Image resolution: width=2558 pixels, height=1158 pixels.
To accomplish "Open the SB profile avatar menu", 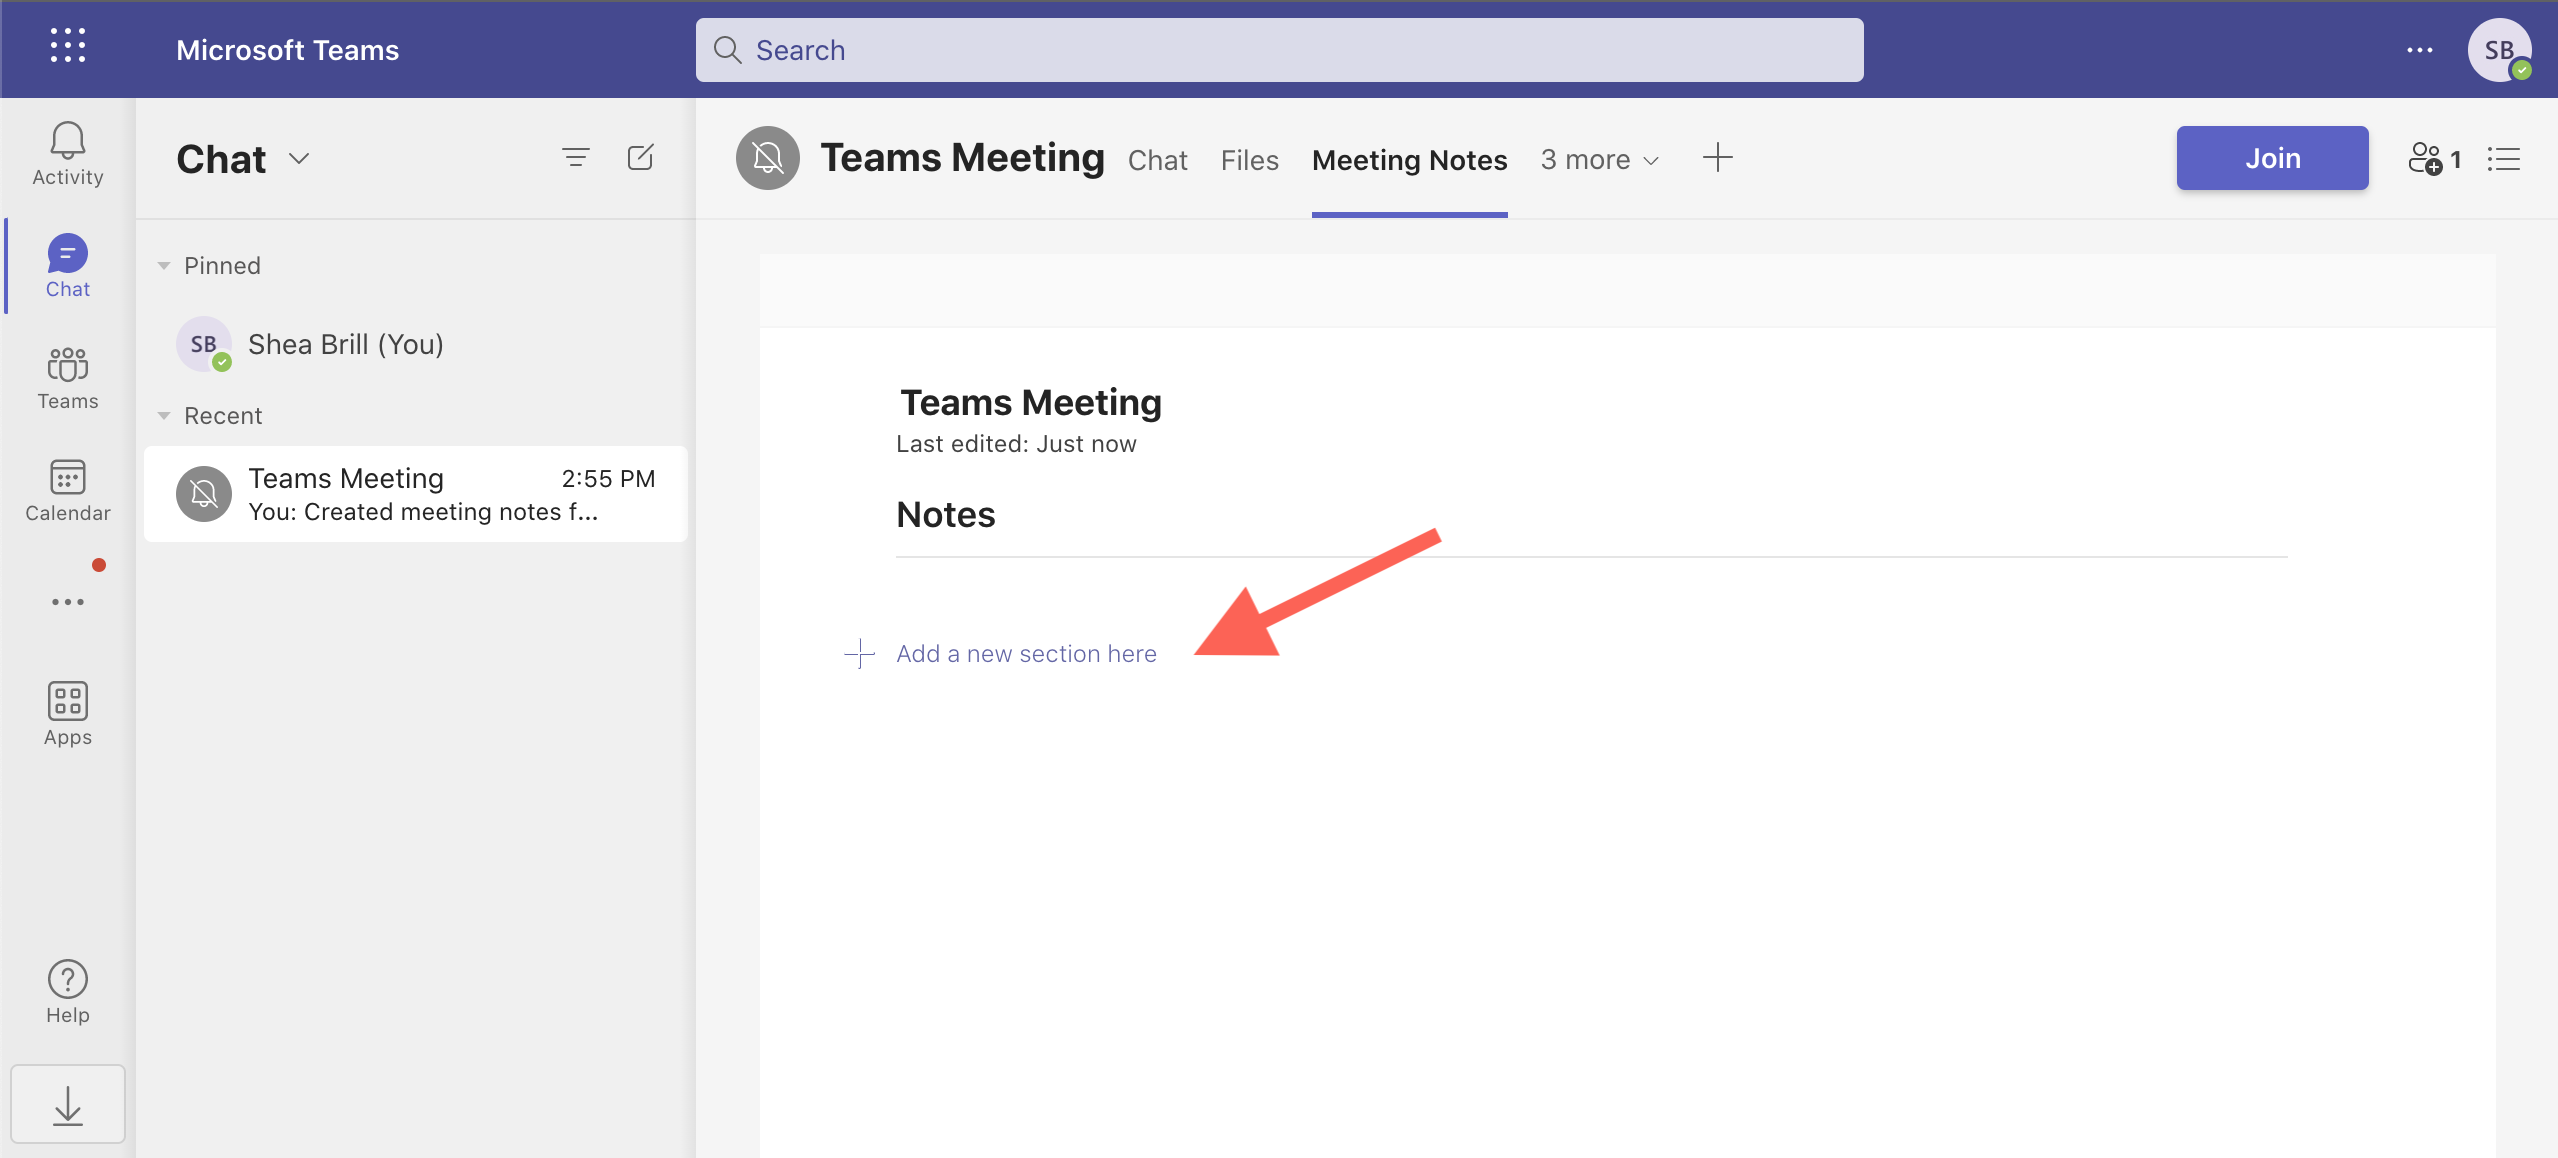I will point(2499,50).
